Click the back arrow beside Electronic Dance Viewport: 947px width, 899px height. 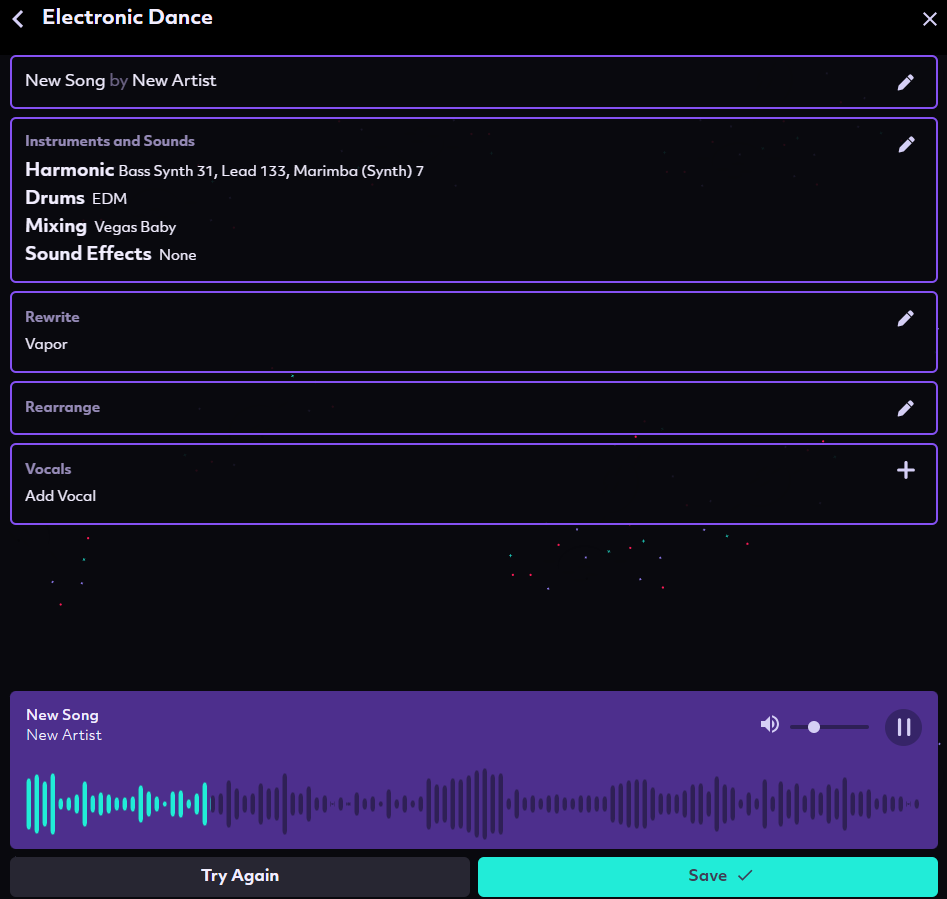coord(18,18)
